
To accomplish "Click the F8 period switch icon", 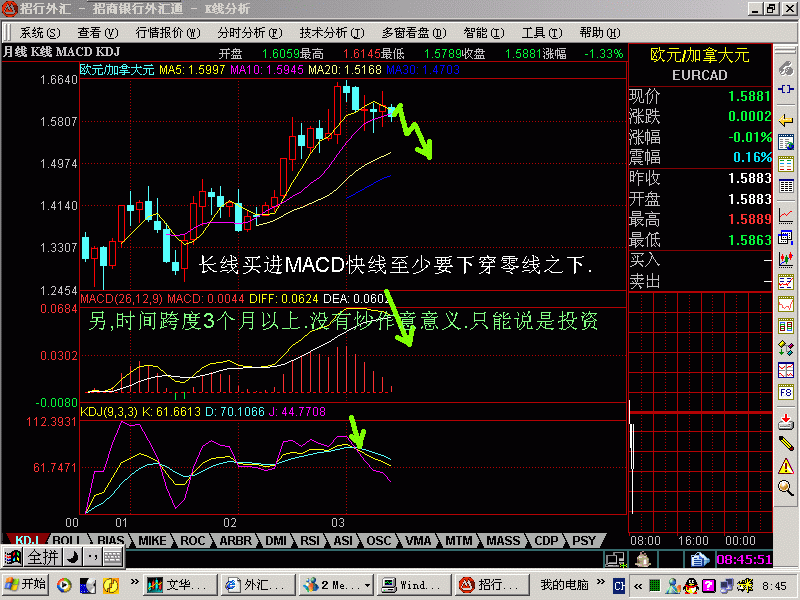I will [x=786, y=392].
